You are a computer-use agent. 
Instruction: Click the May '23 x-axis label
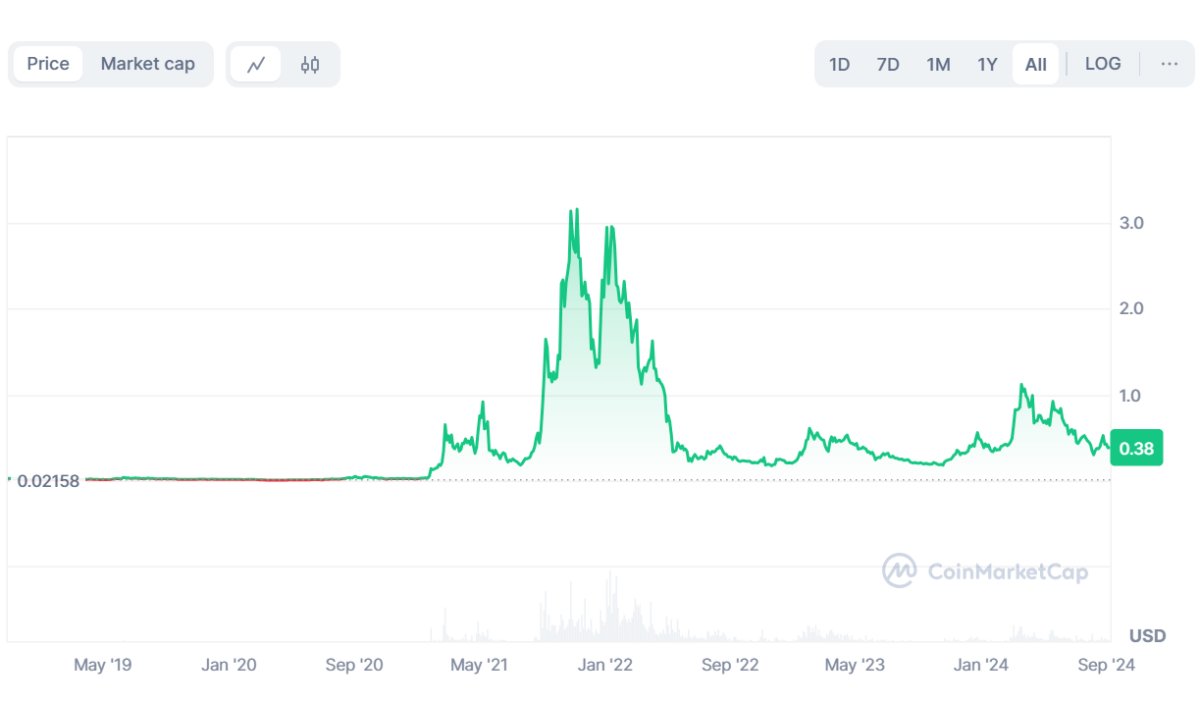[855, 665]
